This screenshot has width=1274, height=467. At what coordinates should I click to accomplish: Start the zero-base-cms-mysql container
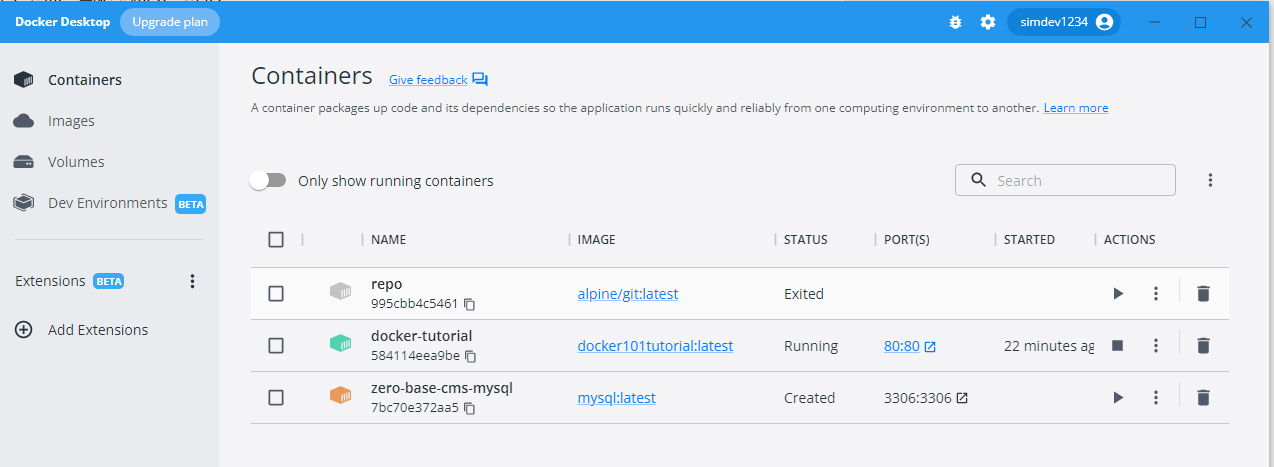[x=1118, y=398]
